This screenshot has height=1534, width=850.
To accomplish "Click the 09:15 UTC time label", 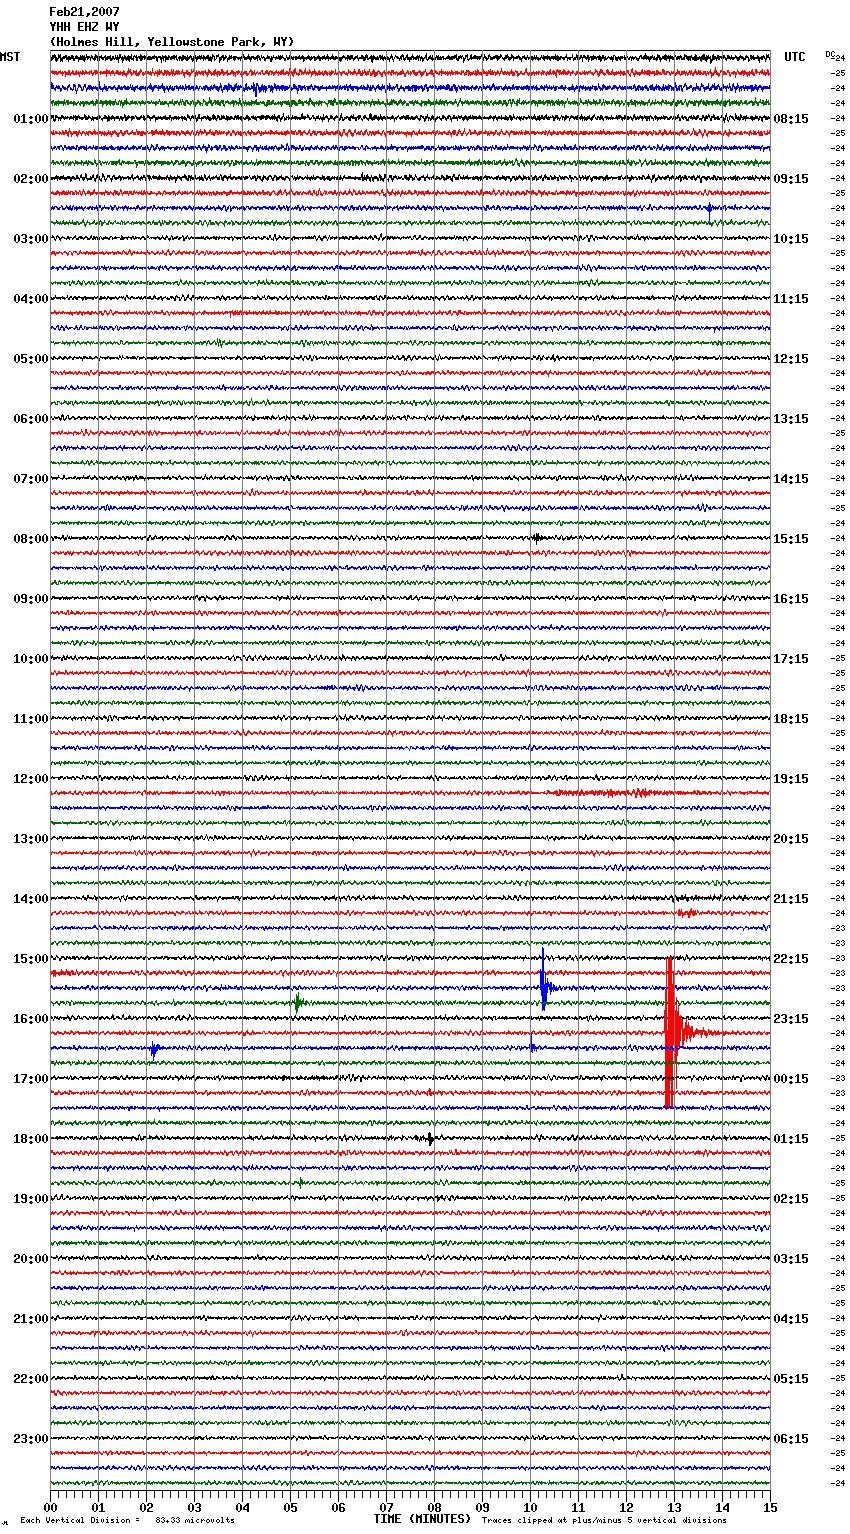I will point(791,179).
